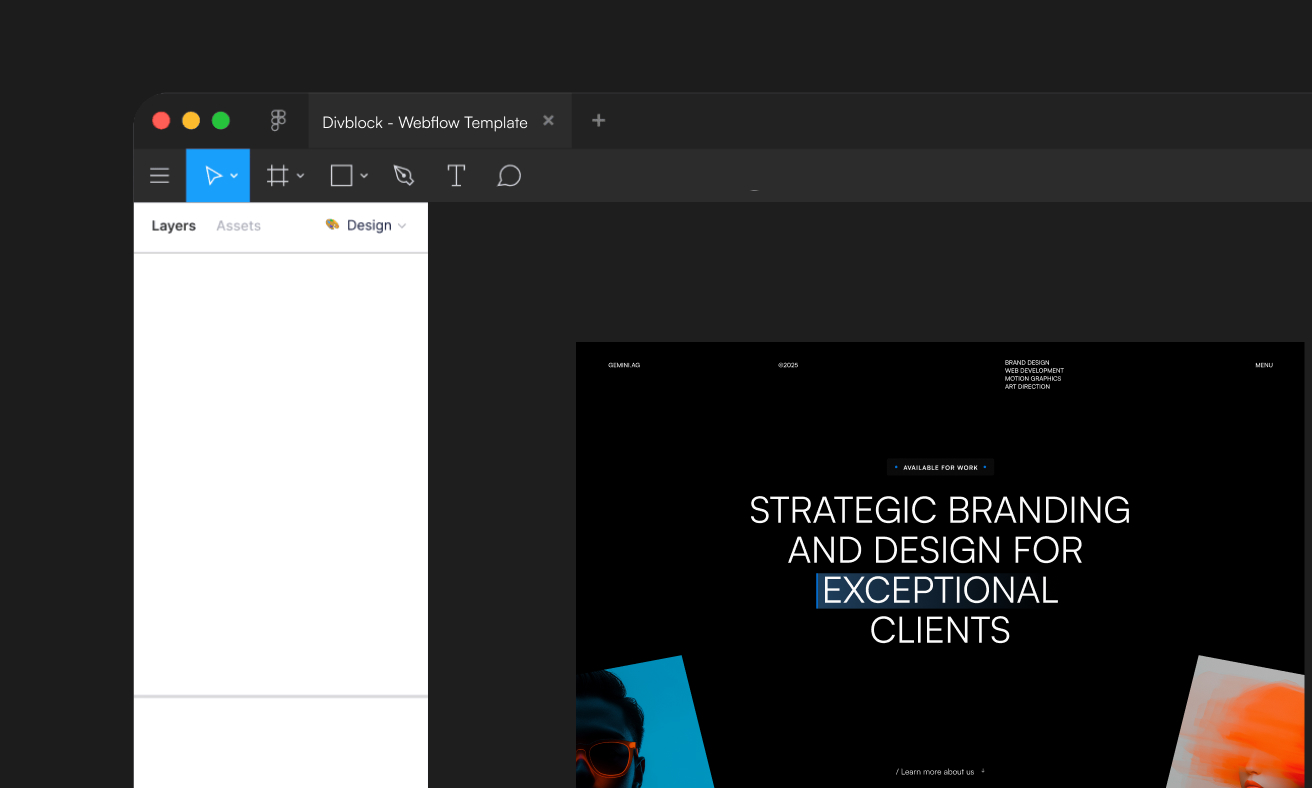The image size is (1312, 788).
Task: Click GEMINI.AG logo text in the design
Action: coord(624,365)
